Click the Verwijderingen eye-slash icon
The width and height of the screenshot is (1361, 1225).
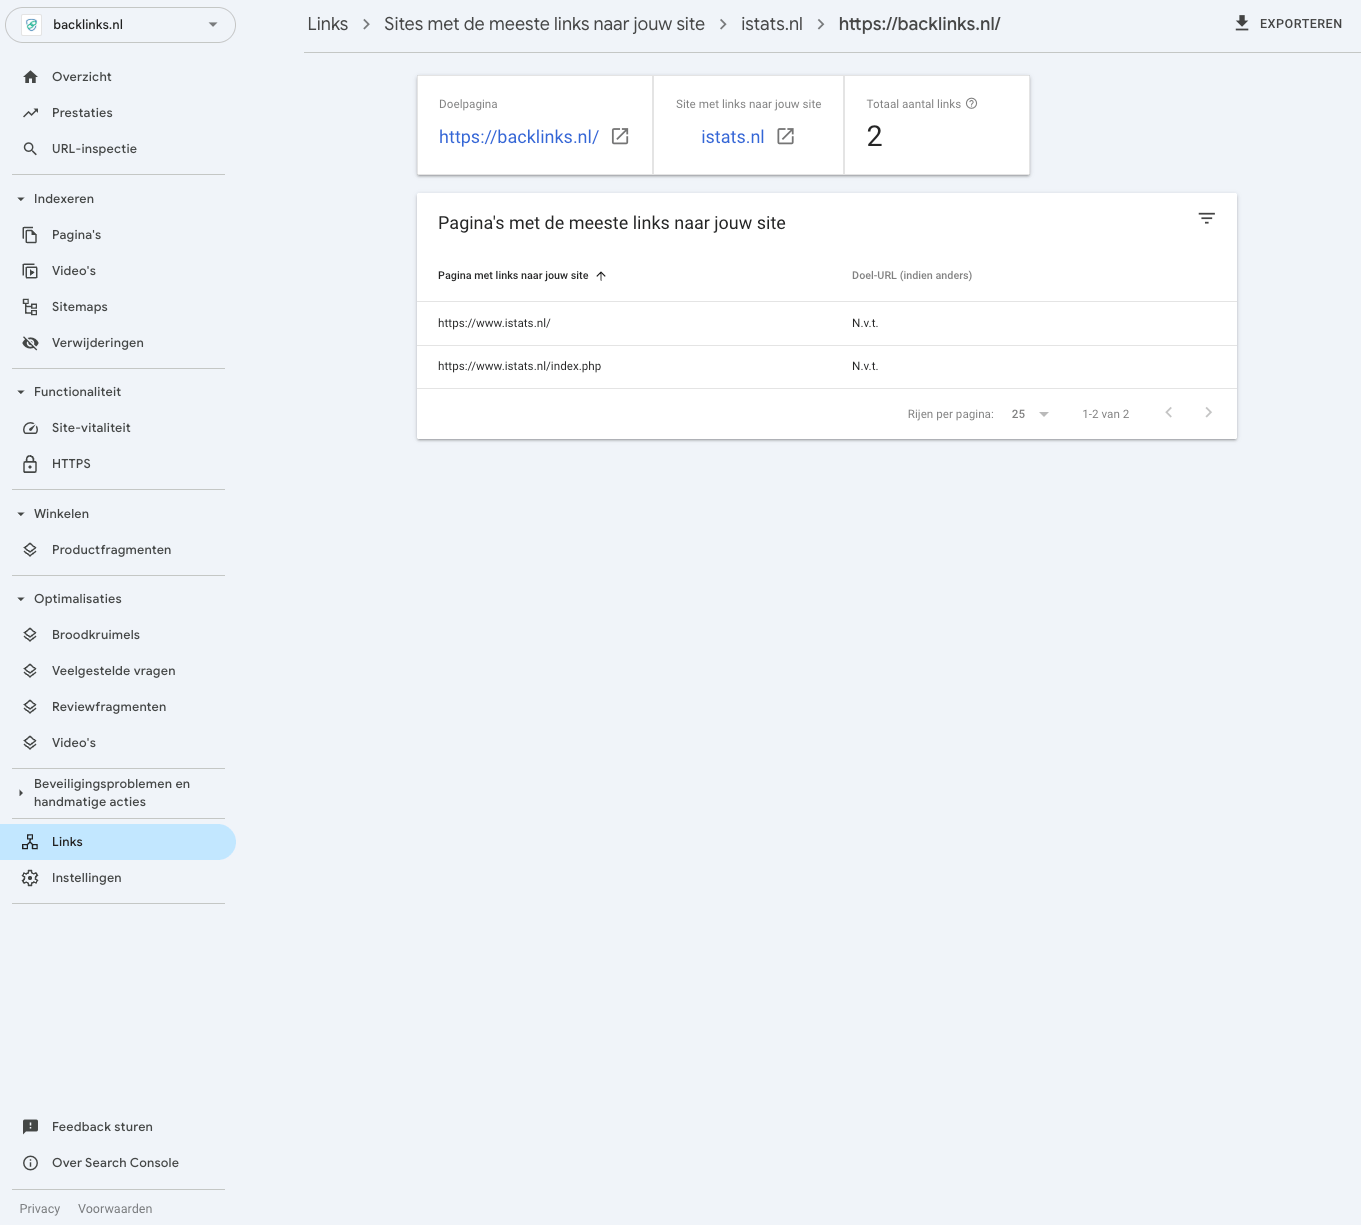31,342
